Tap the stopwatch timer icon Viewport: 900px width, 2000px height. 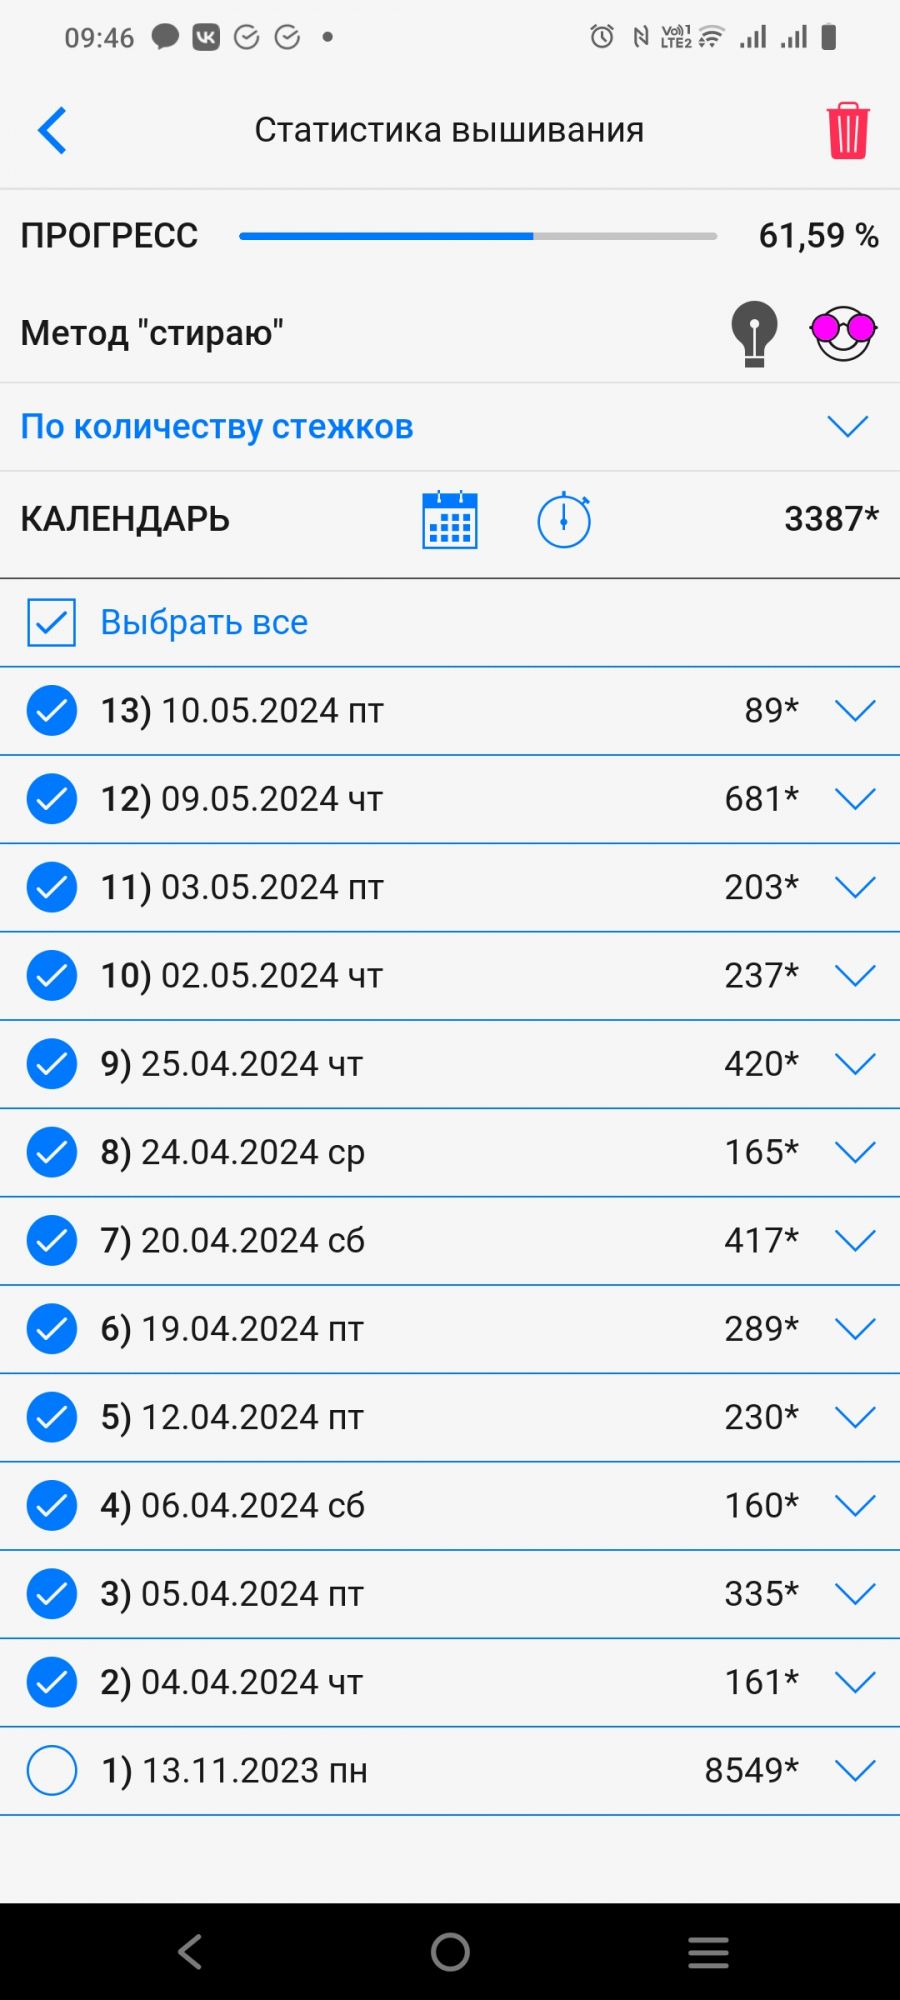click(x=564, y=520)
